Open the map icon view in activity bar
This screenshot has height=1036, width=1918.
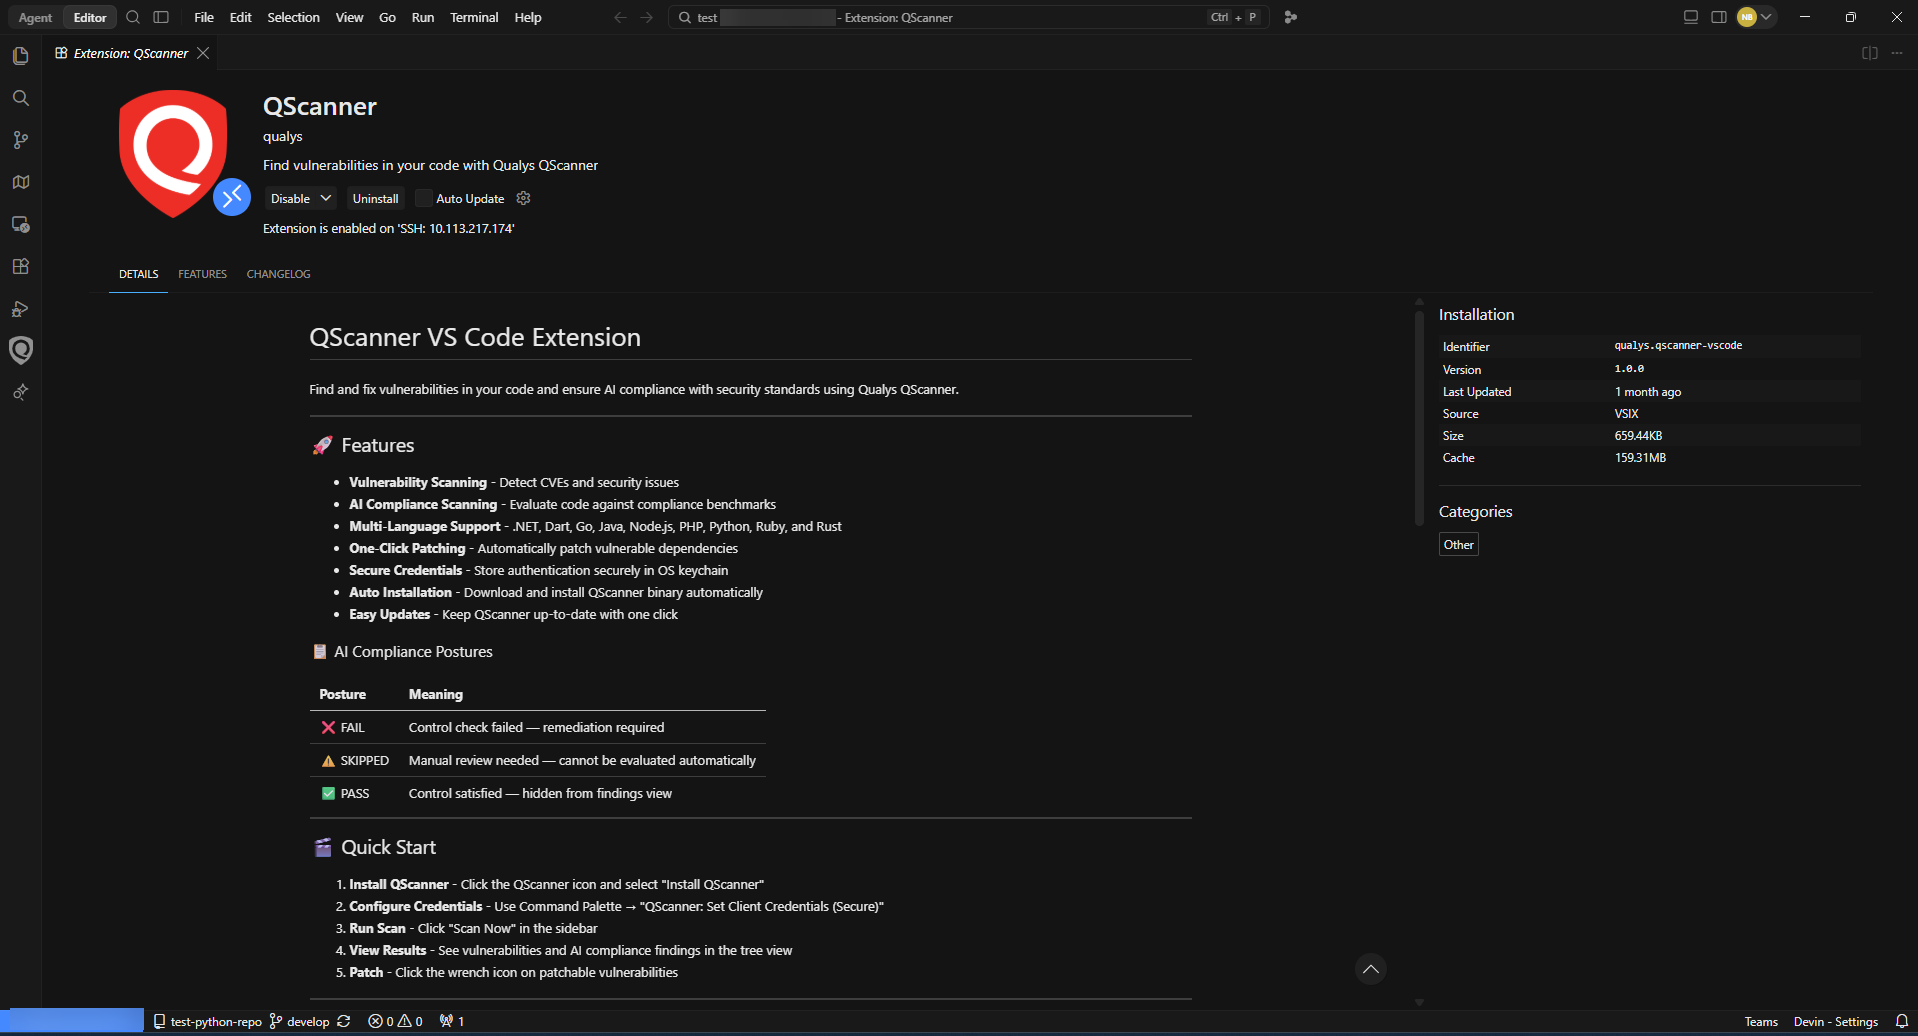[20, 182]
